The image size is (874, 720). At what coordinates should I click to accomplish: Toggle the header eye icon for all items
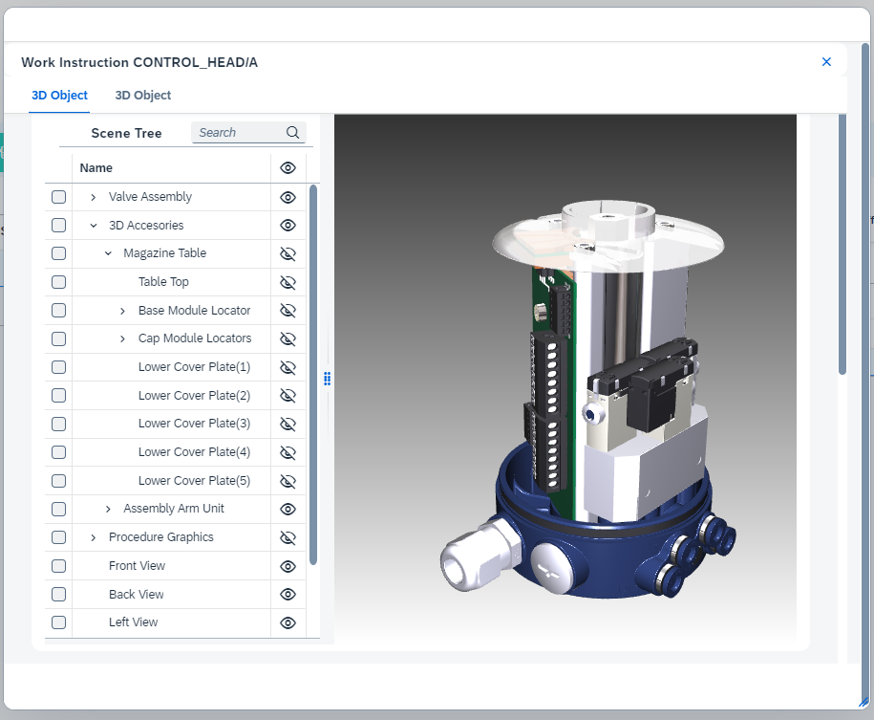pos(288,168)
